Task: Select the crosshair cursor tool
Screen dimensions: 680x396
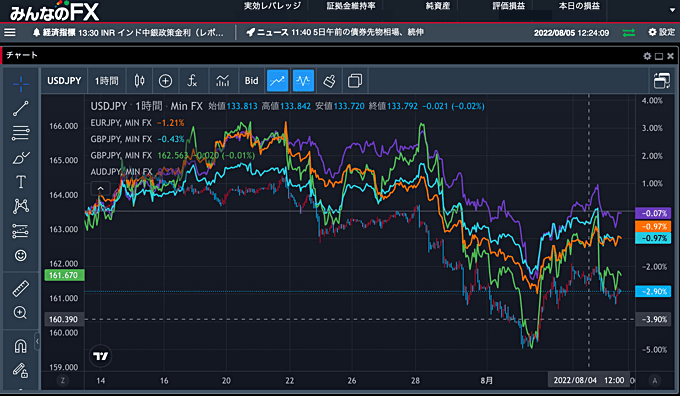Action: tap(20, 84)
